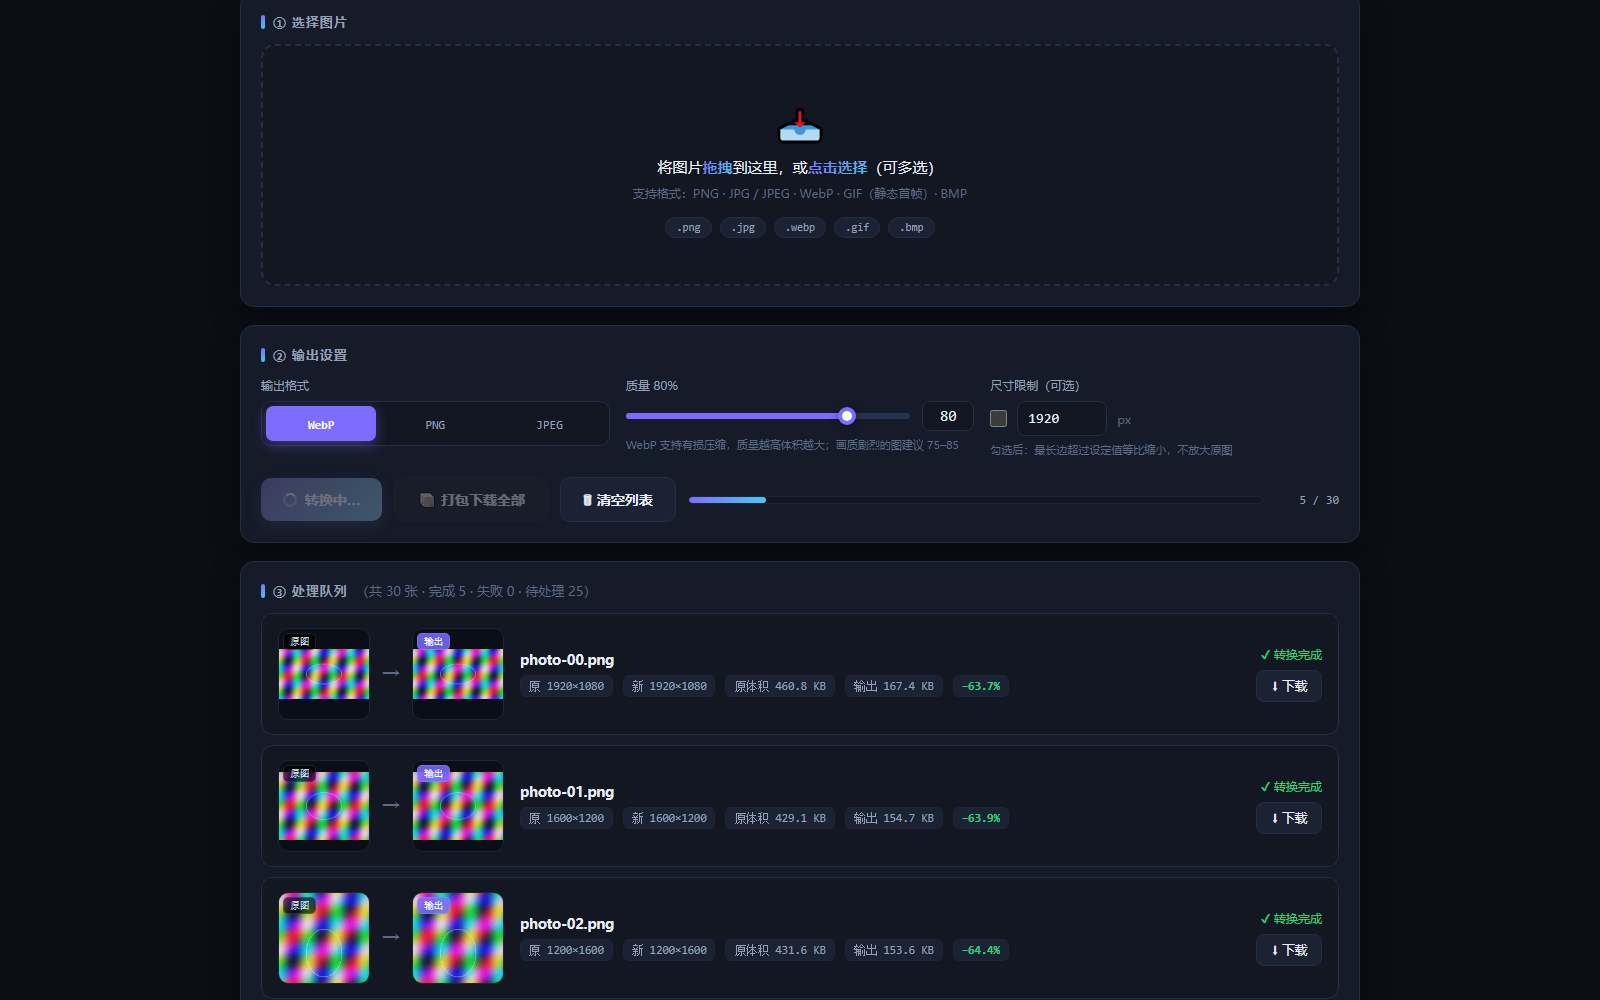Click the size limit field showing 1920
The height and width of the screenshot is (1000, 1600).
point(1061,418)
